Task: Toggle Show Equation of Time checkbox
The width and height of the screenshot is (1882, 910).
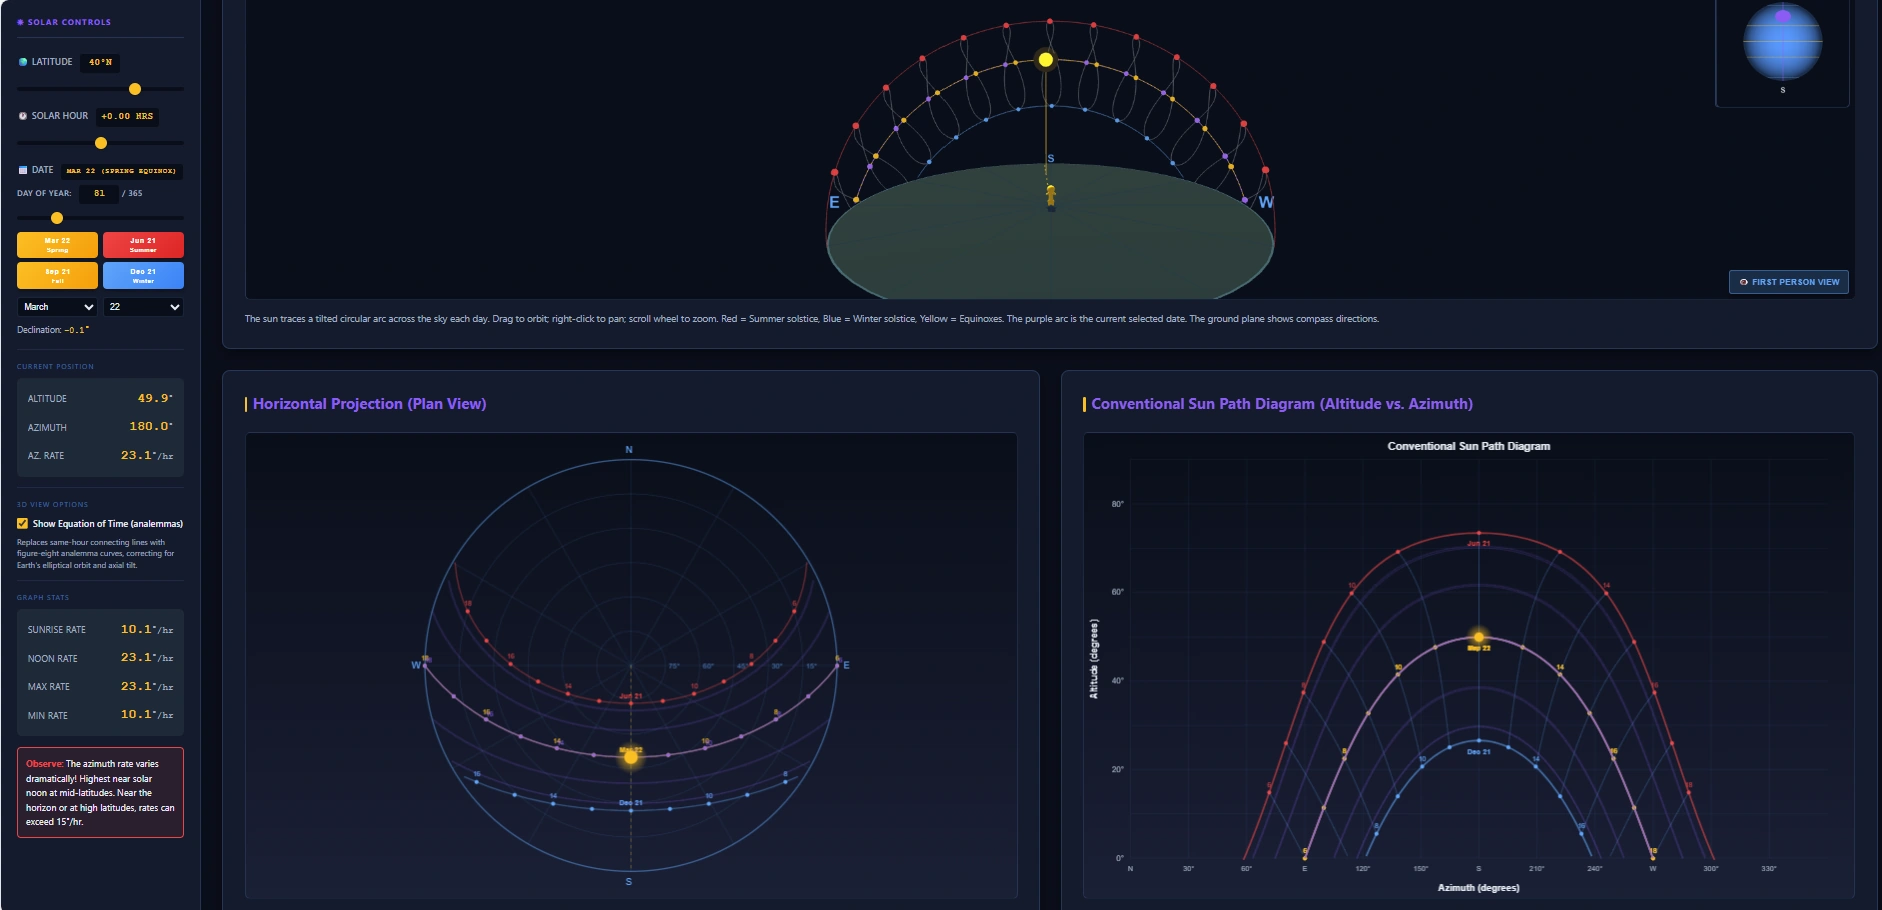Action: click(x=22, y=523)
